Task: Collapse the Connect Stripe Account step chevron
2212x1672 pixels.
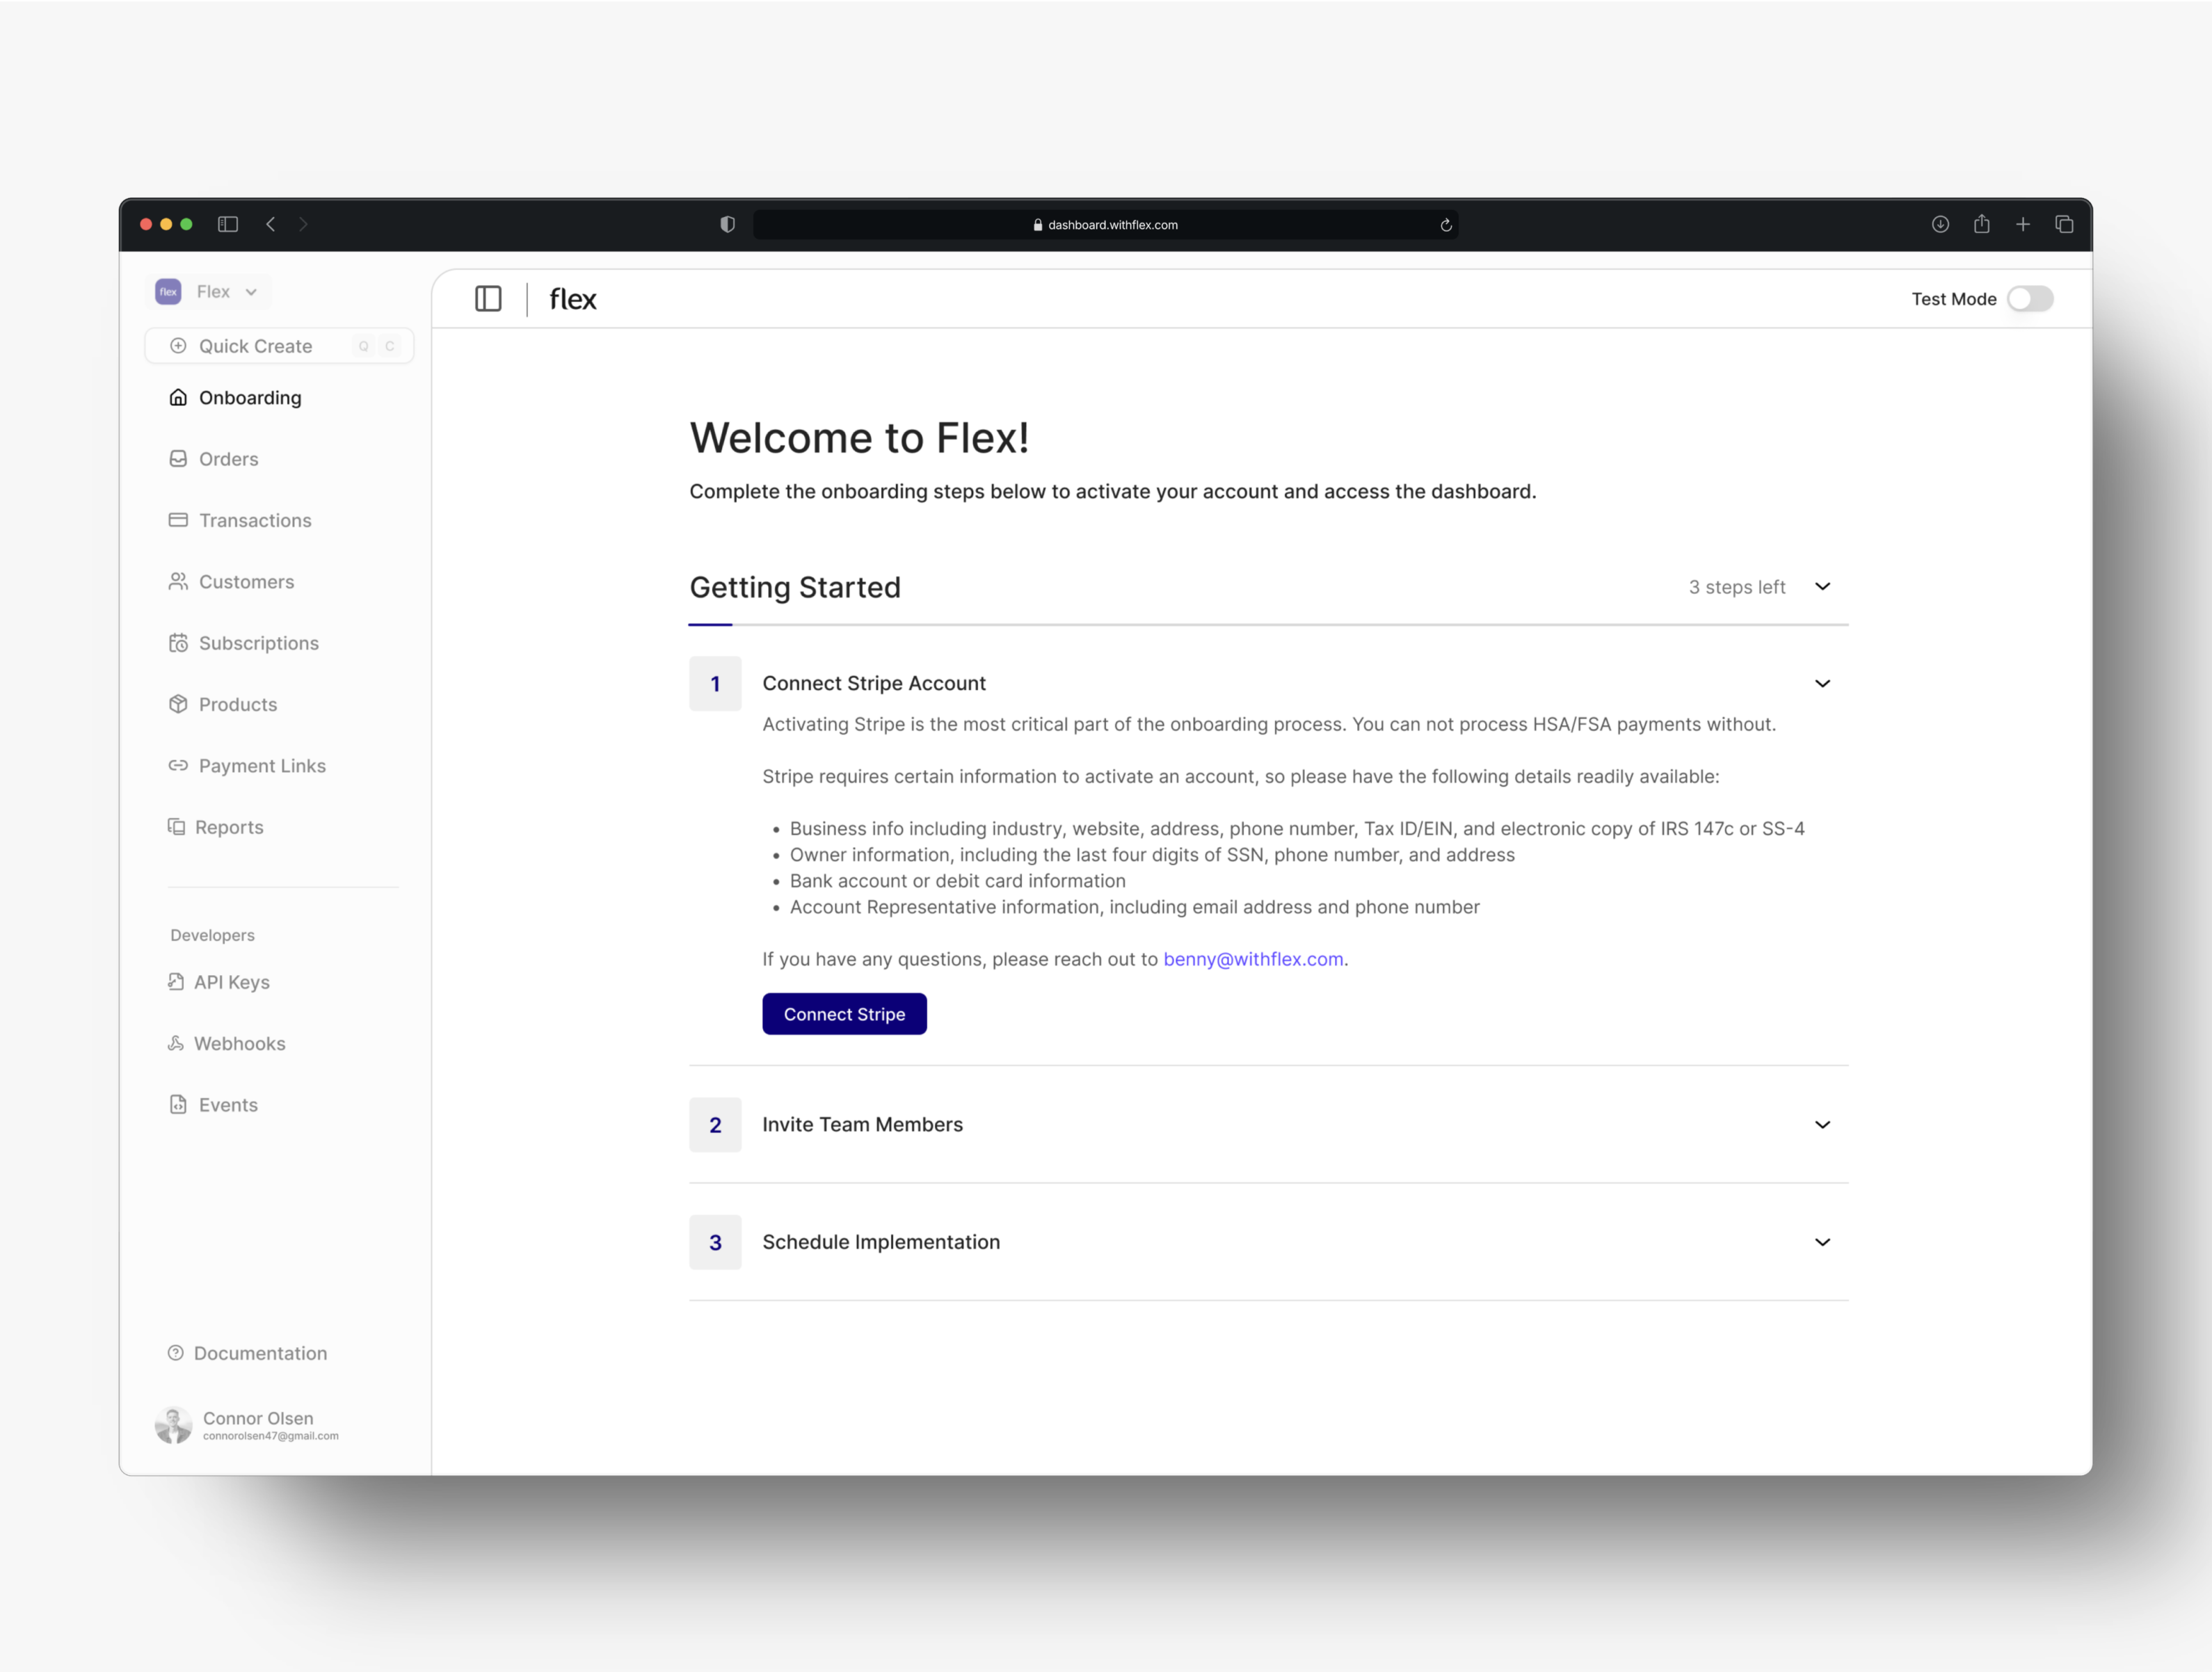Action: [x=1822, y=683]
